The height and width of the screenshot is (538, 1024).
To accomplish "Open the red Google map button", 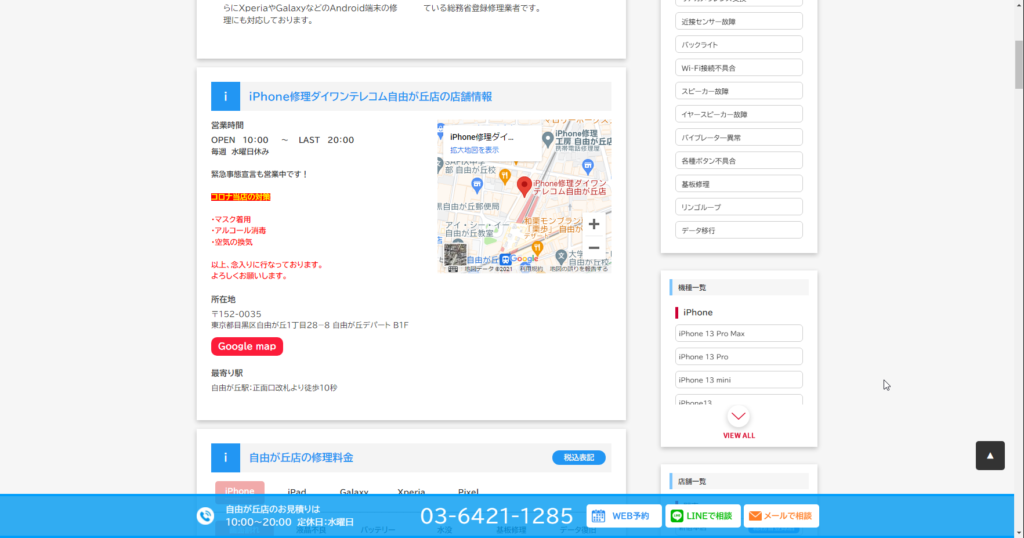I will (x=247, y=347).
